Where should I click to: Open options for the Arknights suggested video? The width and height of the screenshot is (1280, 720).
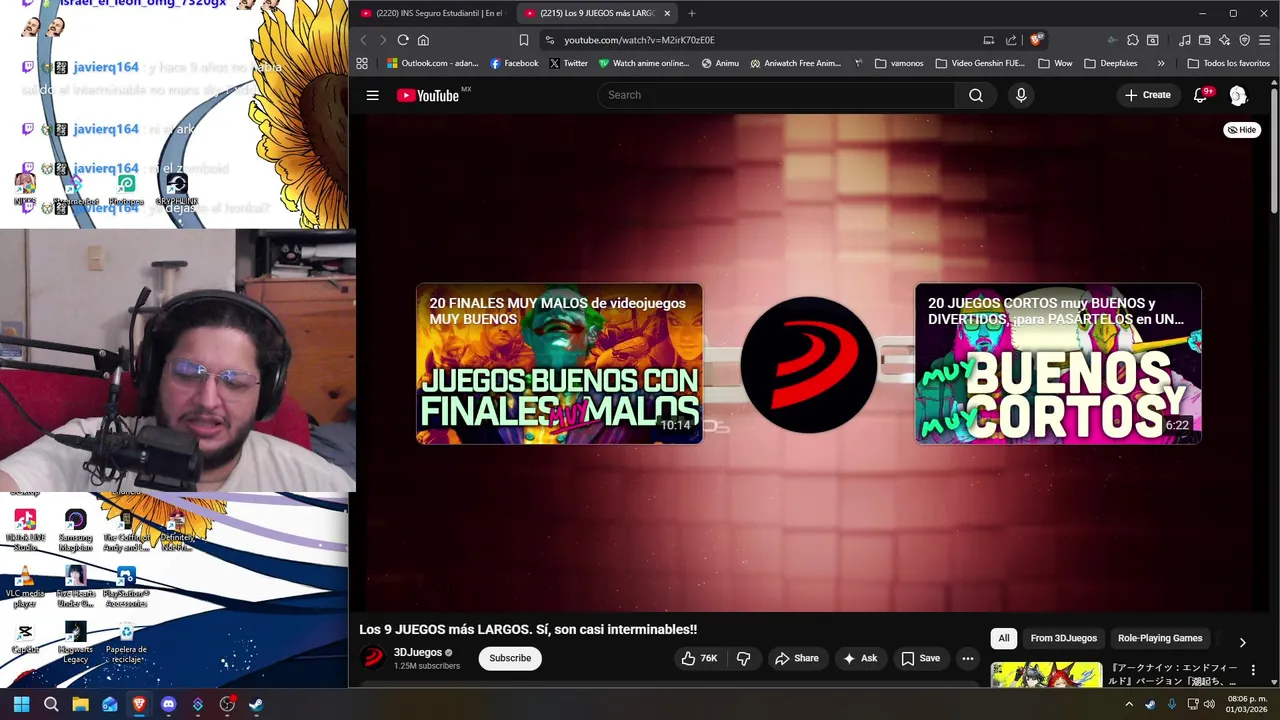point(1253,670)
